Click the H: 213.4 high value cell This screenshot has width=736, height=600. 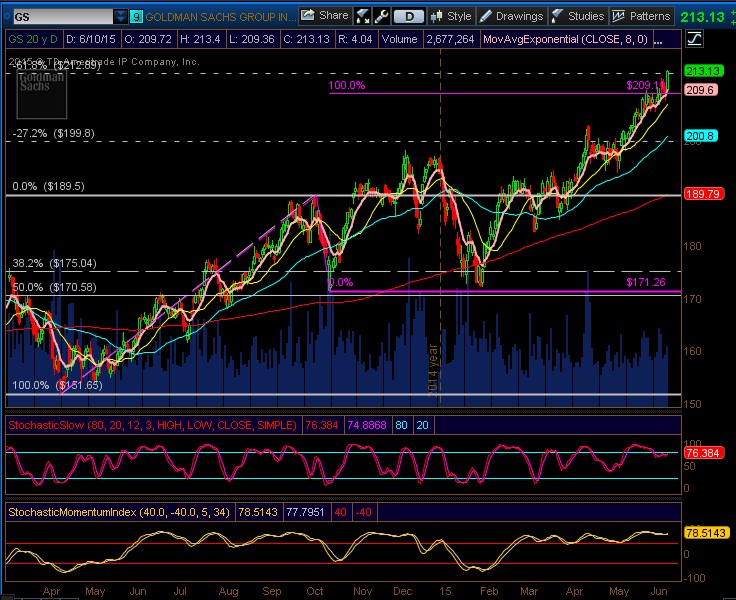pyautogui.click(x=200, y=39)
